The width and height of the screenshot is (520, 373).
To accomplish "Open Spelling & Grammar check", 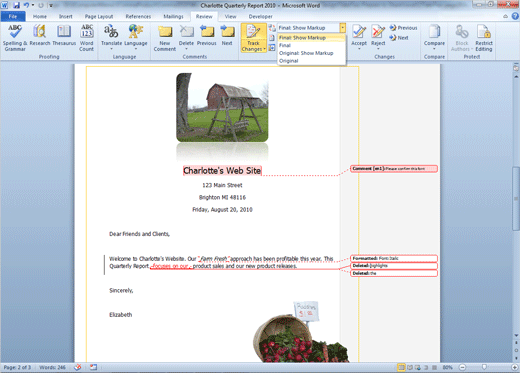I will pos(15,38).
